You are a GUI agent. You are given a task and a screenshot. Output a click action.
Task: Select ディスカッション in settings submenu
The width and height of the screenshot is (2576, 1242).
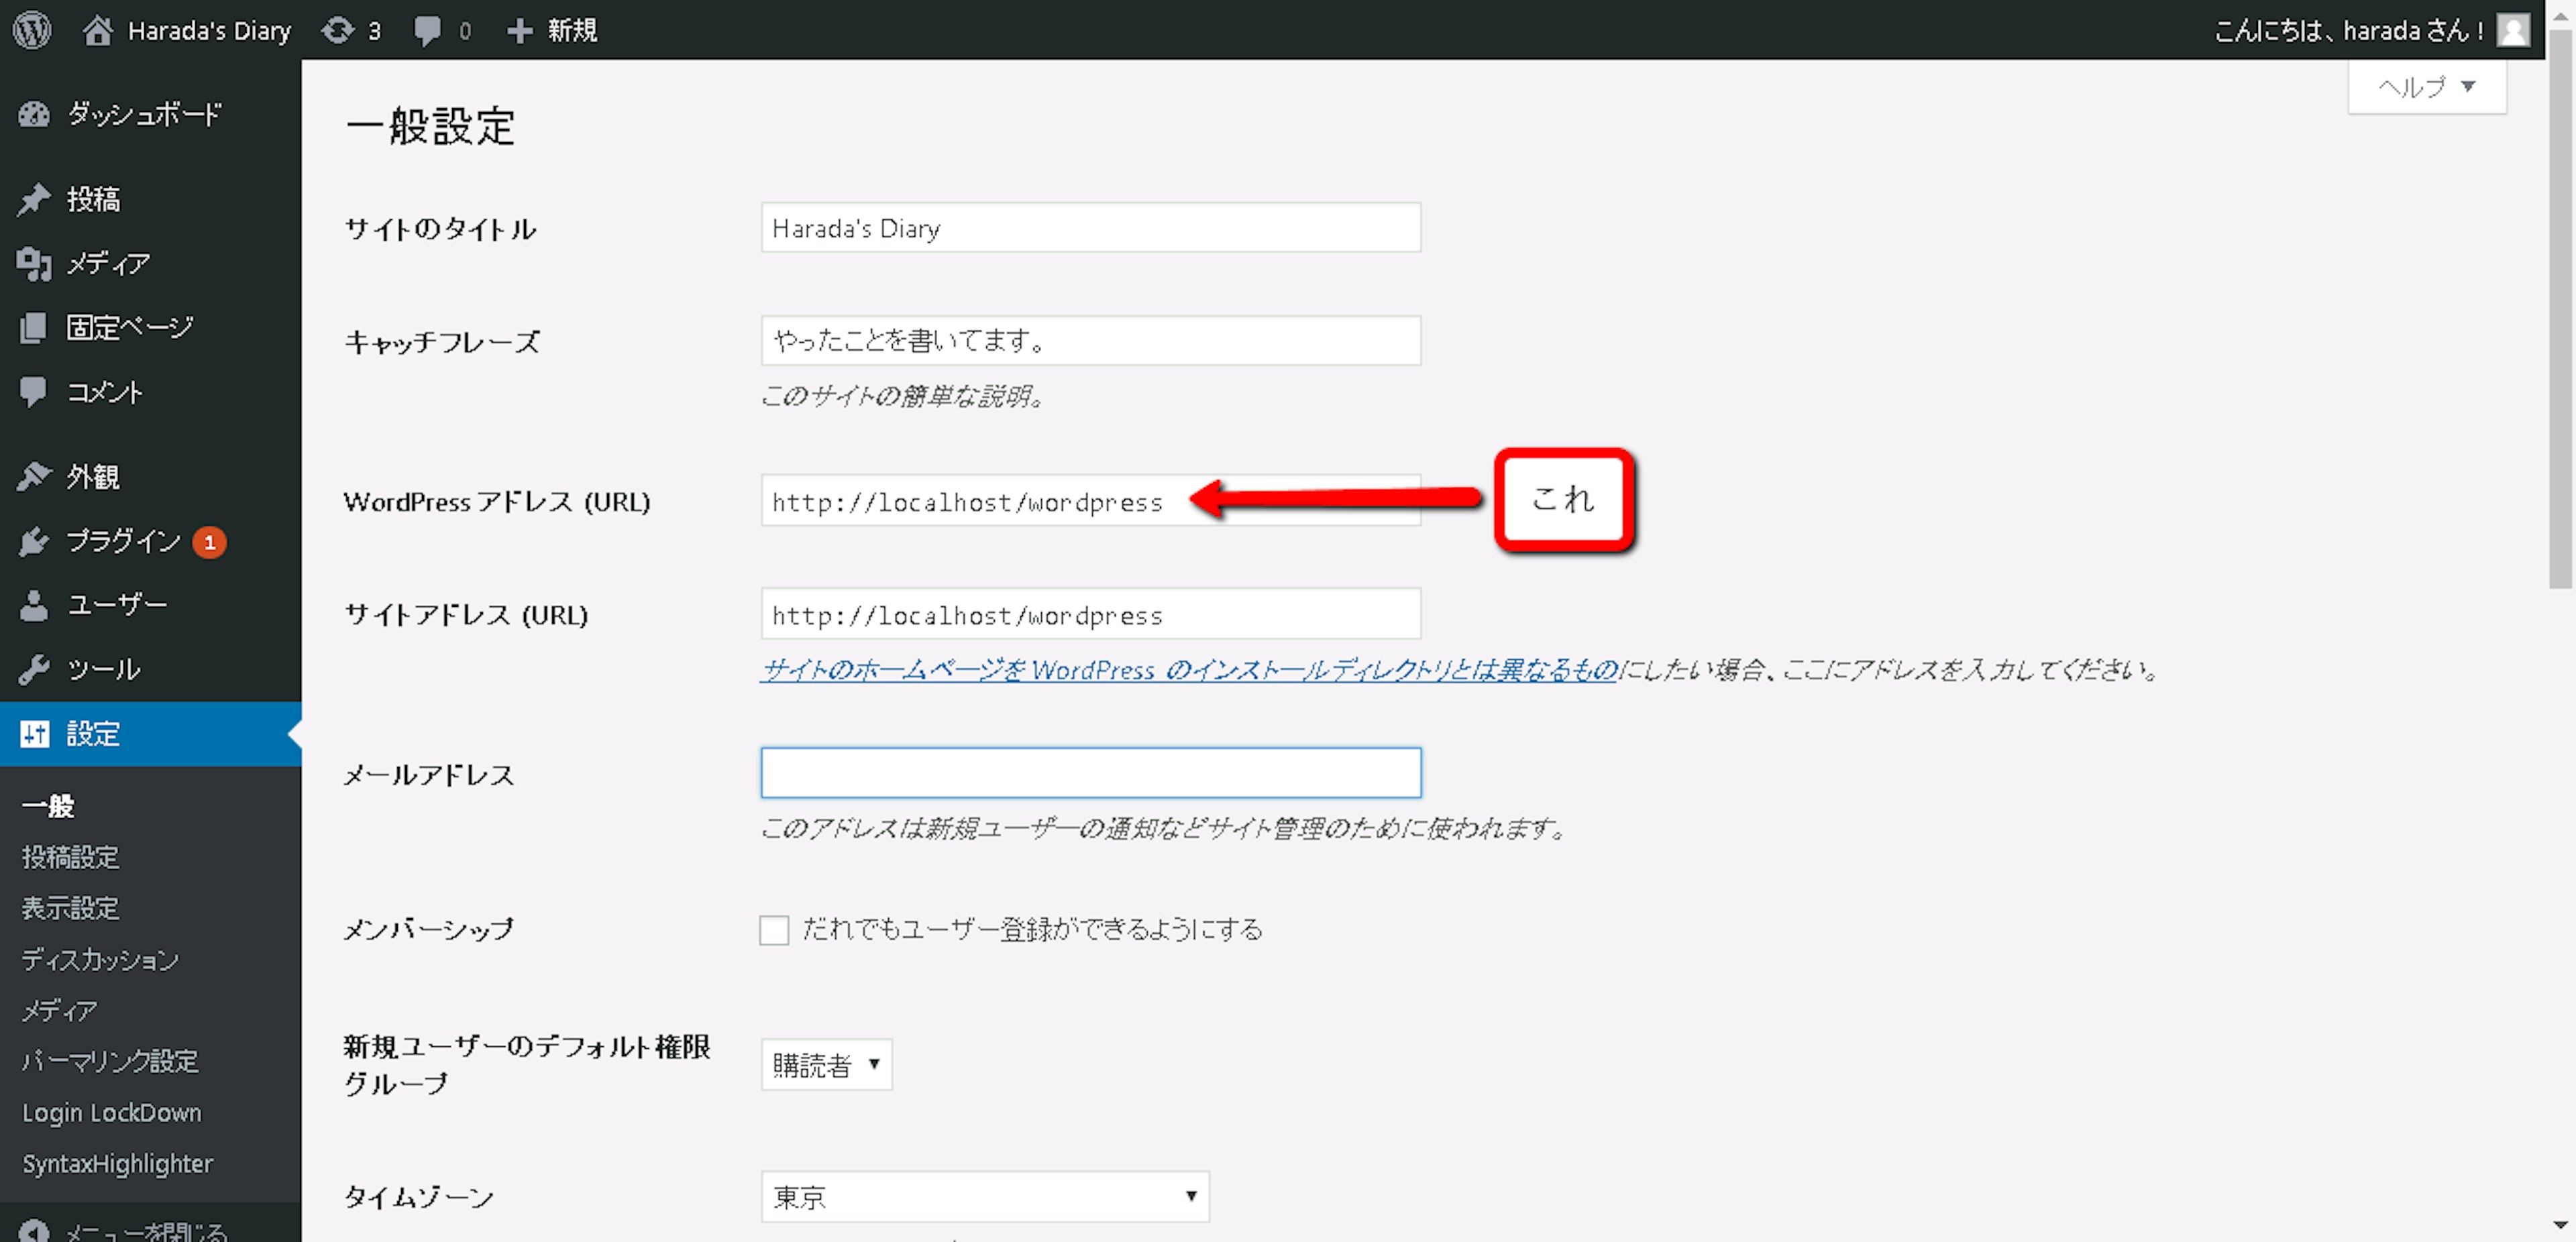coord(100,959)
